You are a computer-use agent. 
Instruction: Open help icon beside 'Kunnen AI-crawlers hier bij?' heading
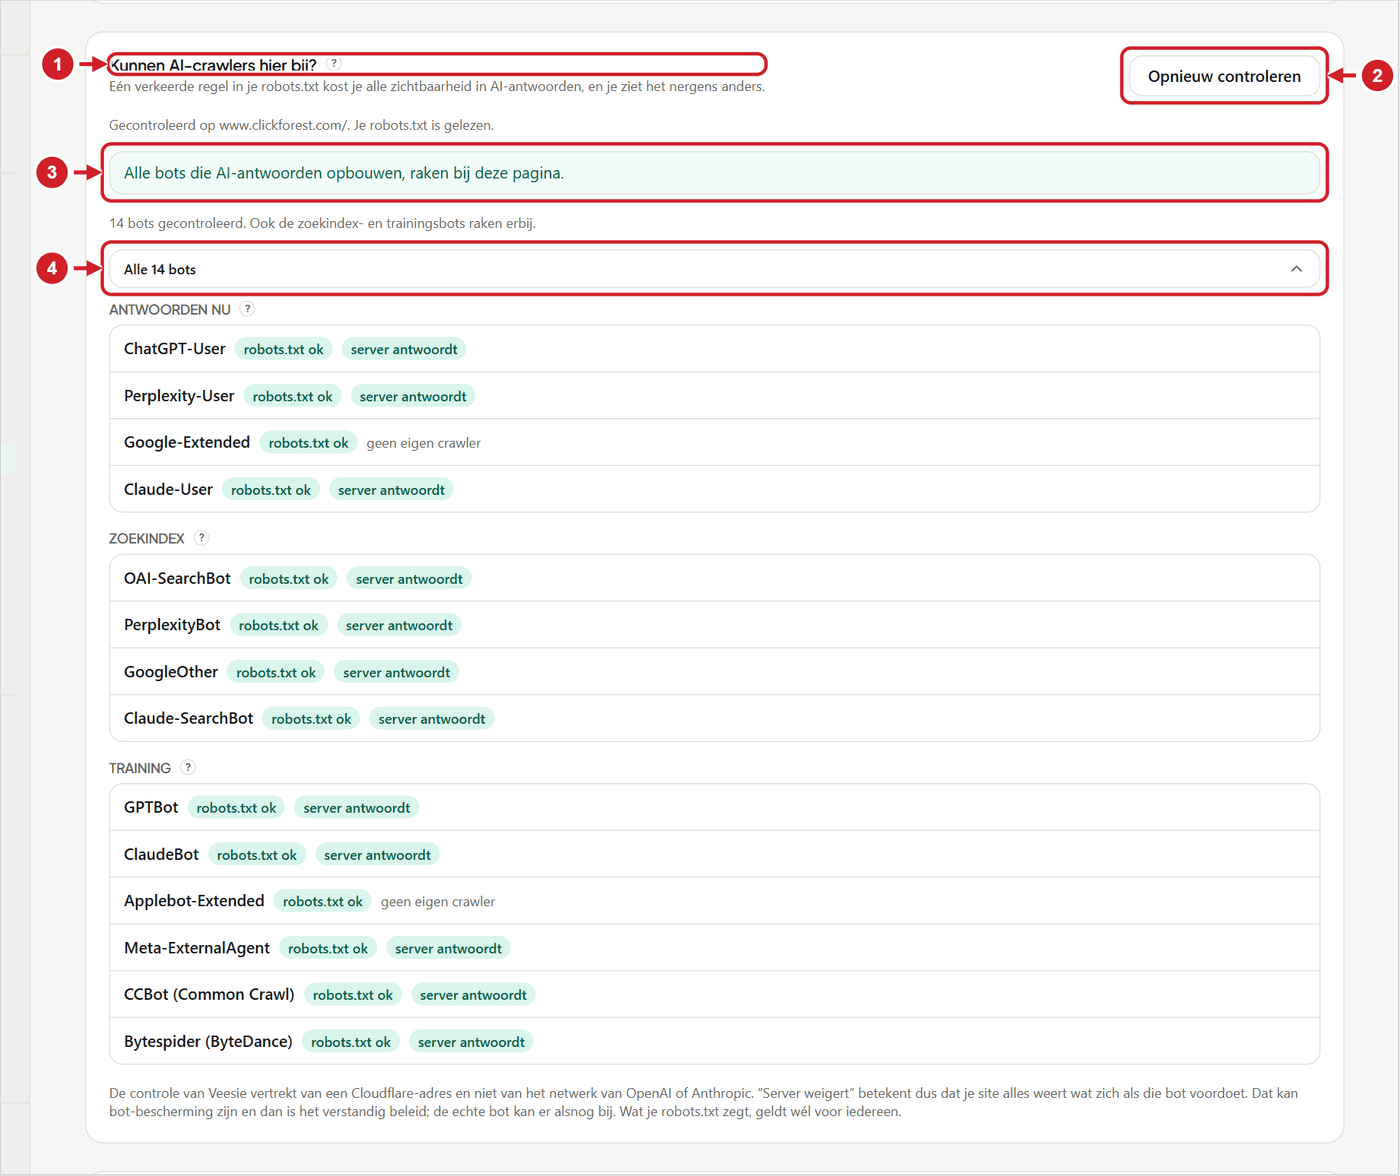pyautogui.click(x=334, y=64)
